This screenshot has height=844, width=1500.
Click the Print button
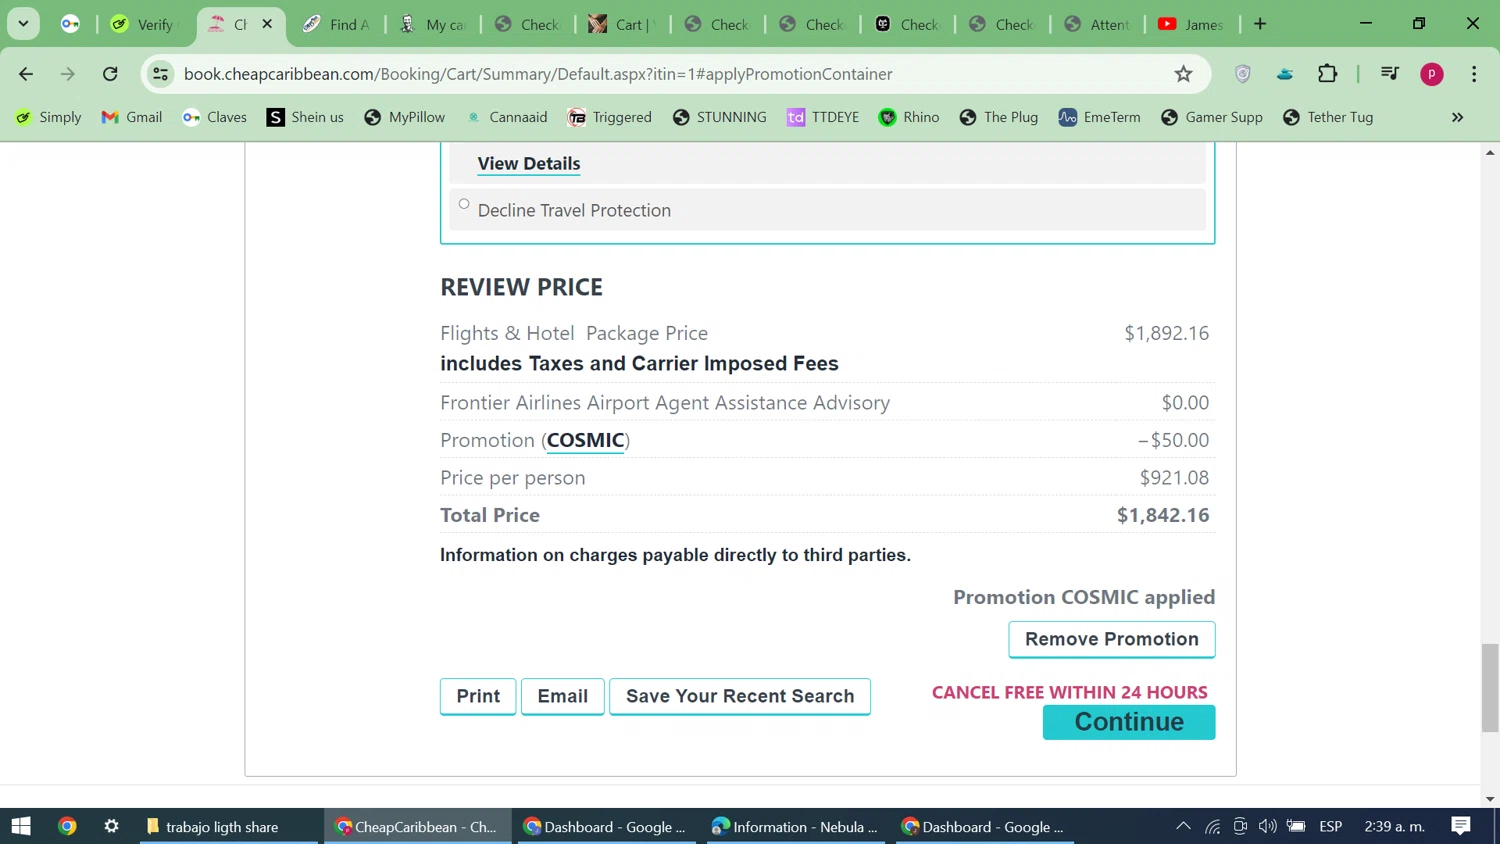tap(478, 696)
